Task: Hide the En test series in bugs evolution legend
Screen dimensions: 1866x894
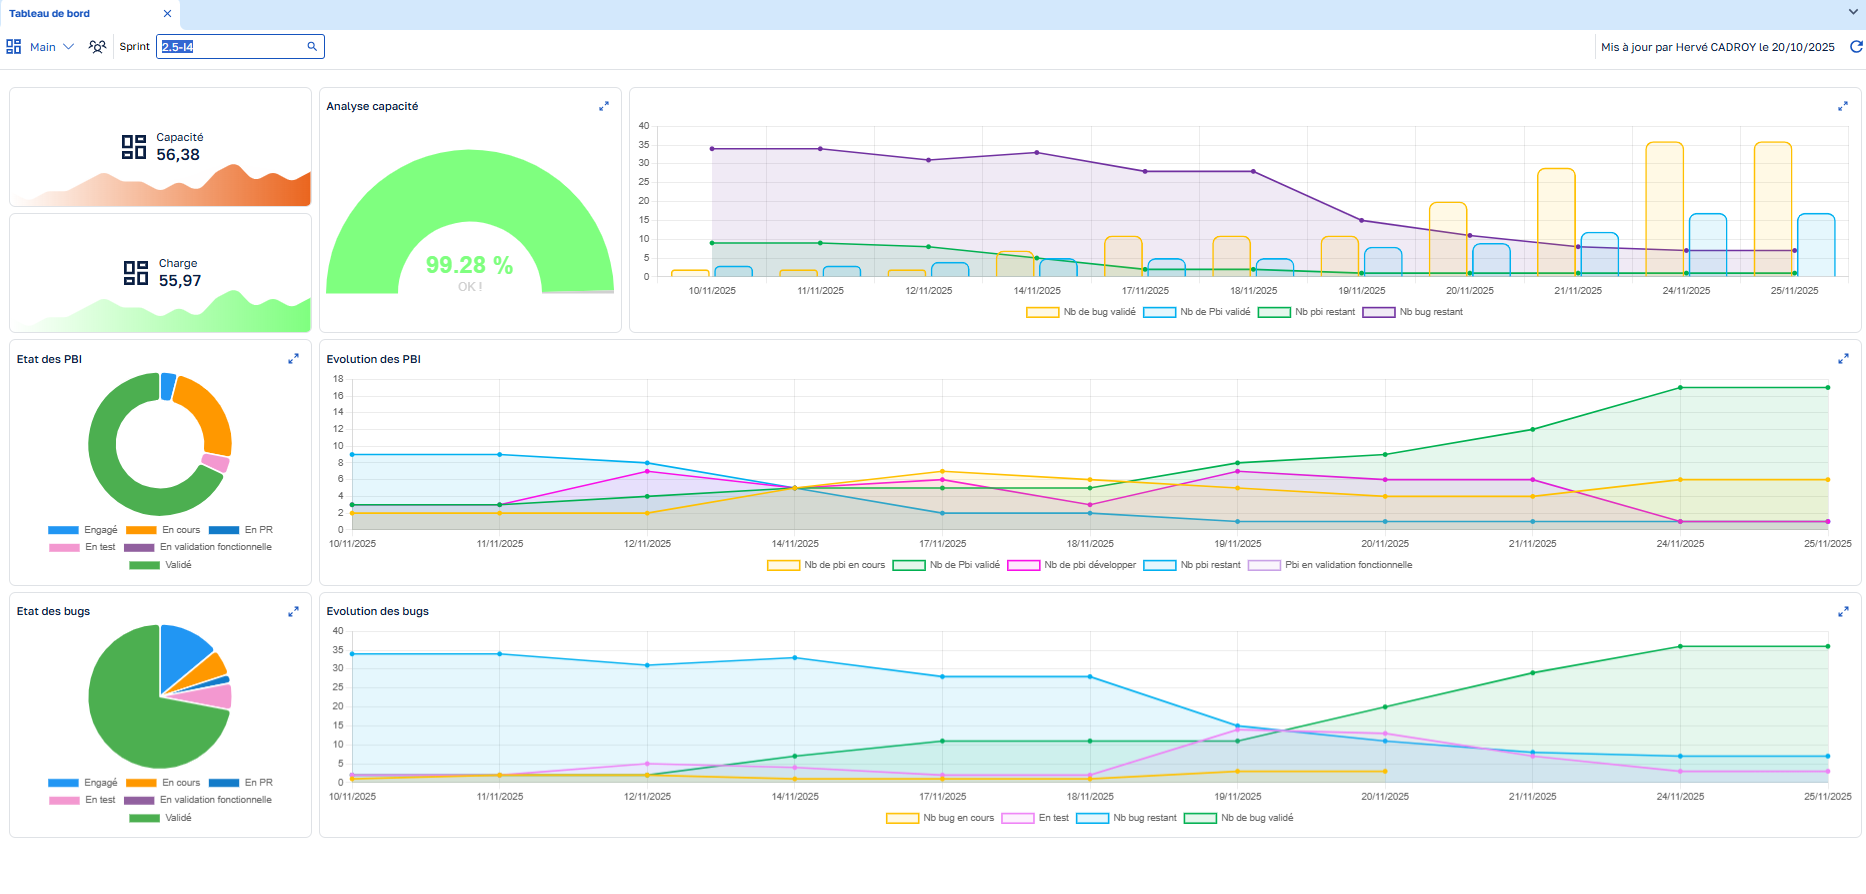Action: (1035, 818)
